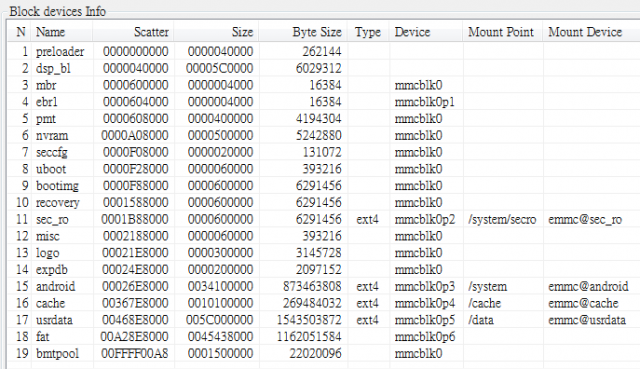
Task: Click the Type column header
Action: point(368,32)
